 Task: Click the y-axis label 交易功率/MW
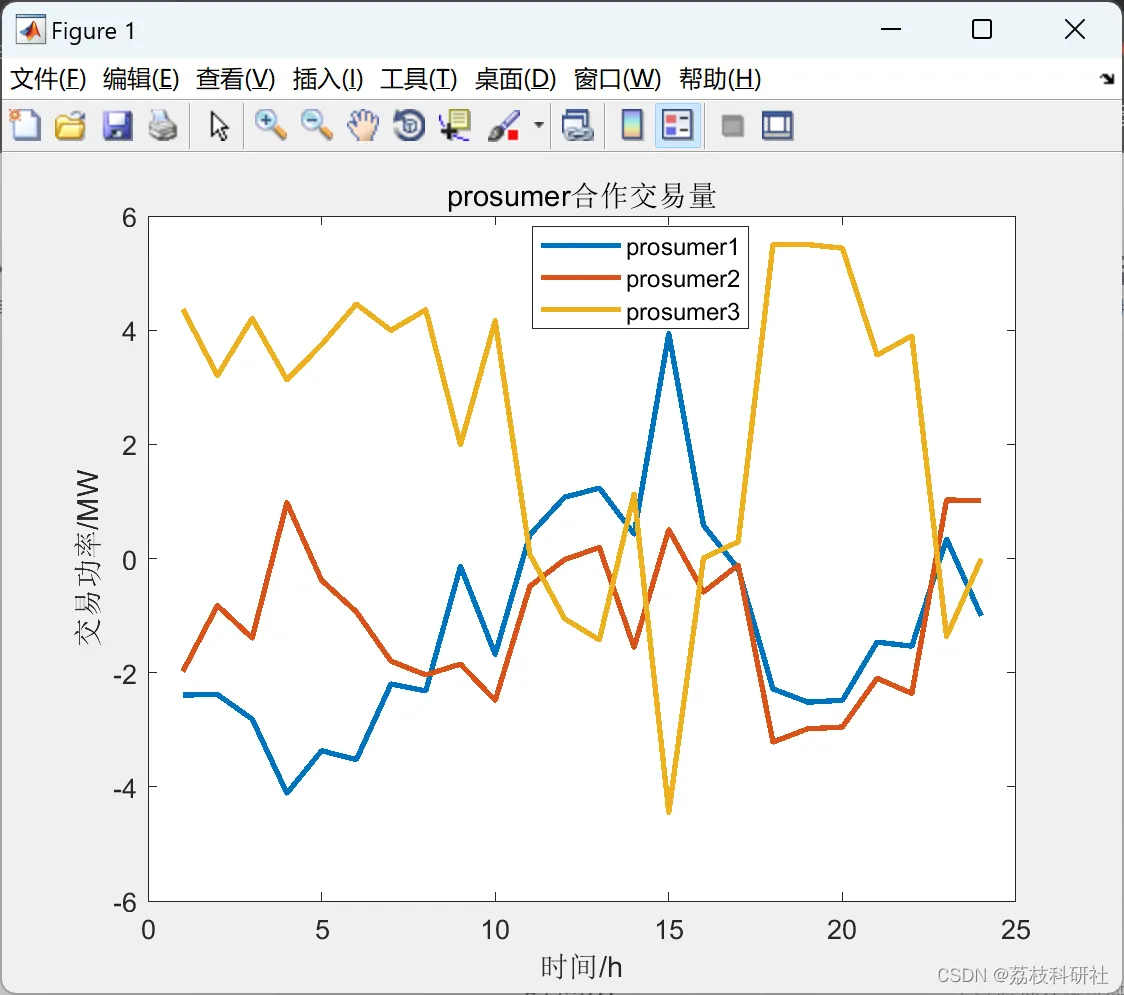(87, 558)
